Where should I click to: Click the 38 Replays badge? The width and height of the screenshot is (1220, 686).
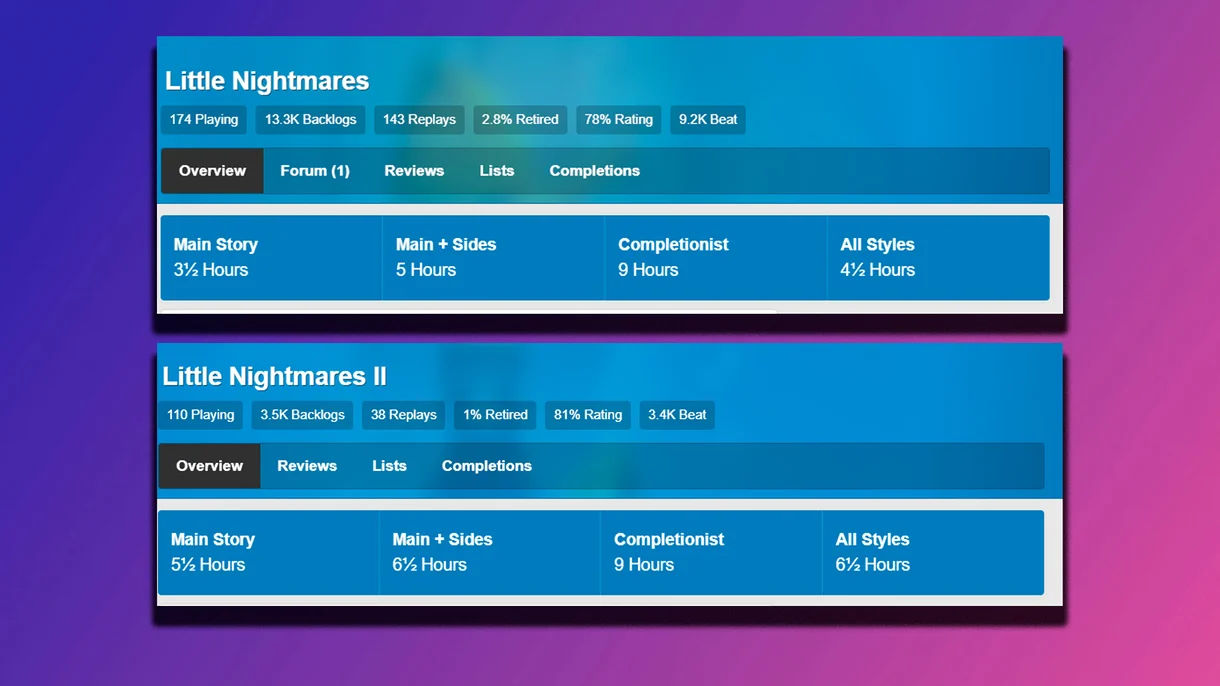pos(403,415)
